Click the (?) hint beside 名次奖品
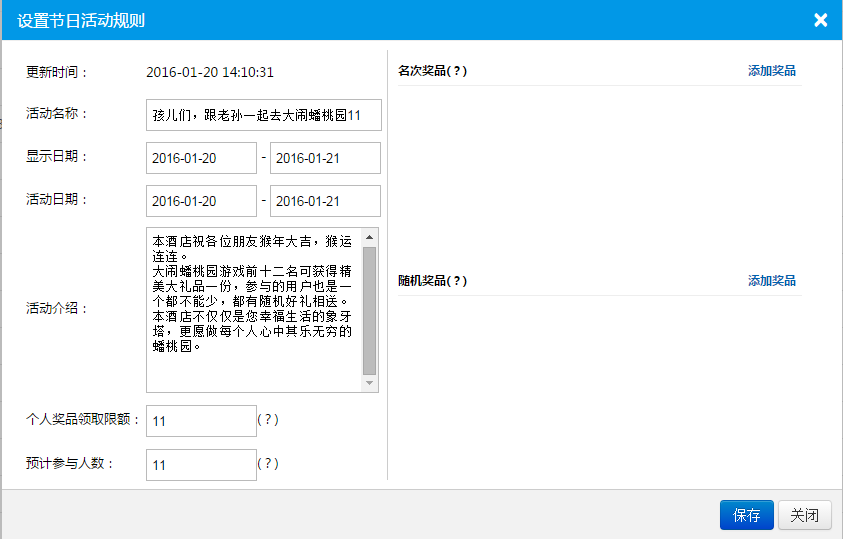Viewport: 843px width, 539px height. click(456, 71)
